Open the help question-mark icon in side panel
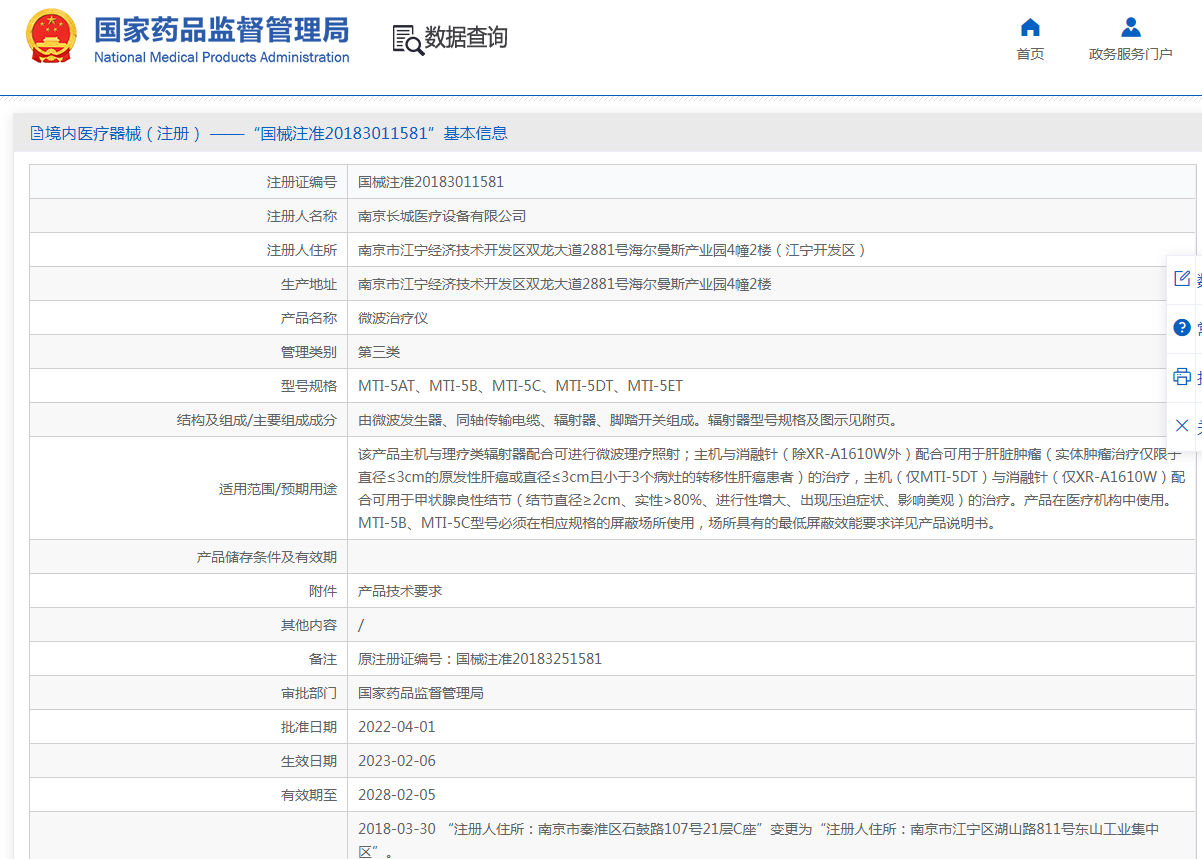 coord(1182,328)
